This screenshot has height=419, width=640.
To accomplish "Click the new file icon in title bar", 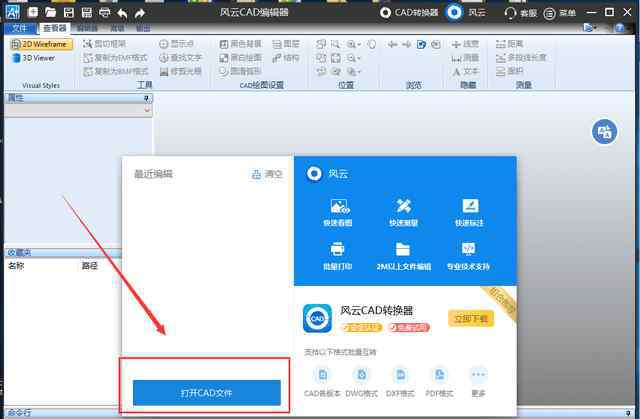I will tap(33, 13).
